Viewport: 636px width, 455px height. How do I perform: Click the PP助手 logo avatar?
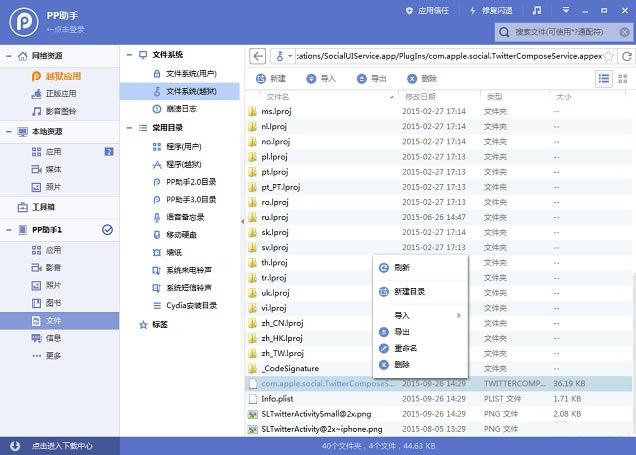coord(24,22)
